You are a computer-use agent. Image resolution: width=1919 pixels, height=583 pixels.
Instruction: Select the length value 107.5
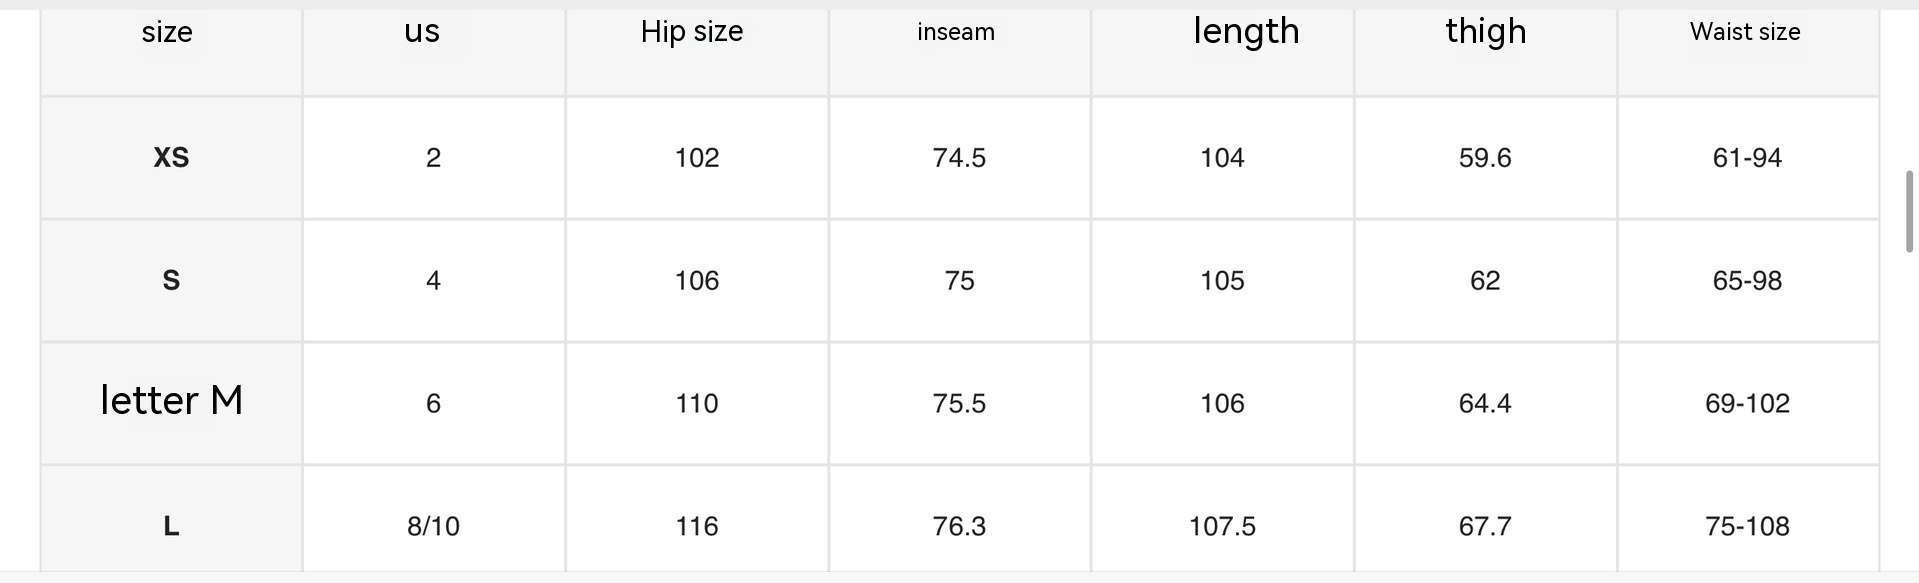[1222, 527]
